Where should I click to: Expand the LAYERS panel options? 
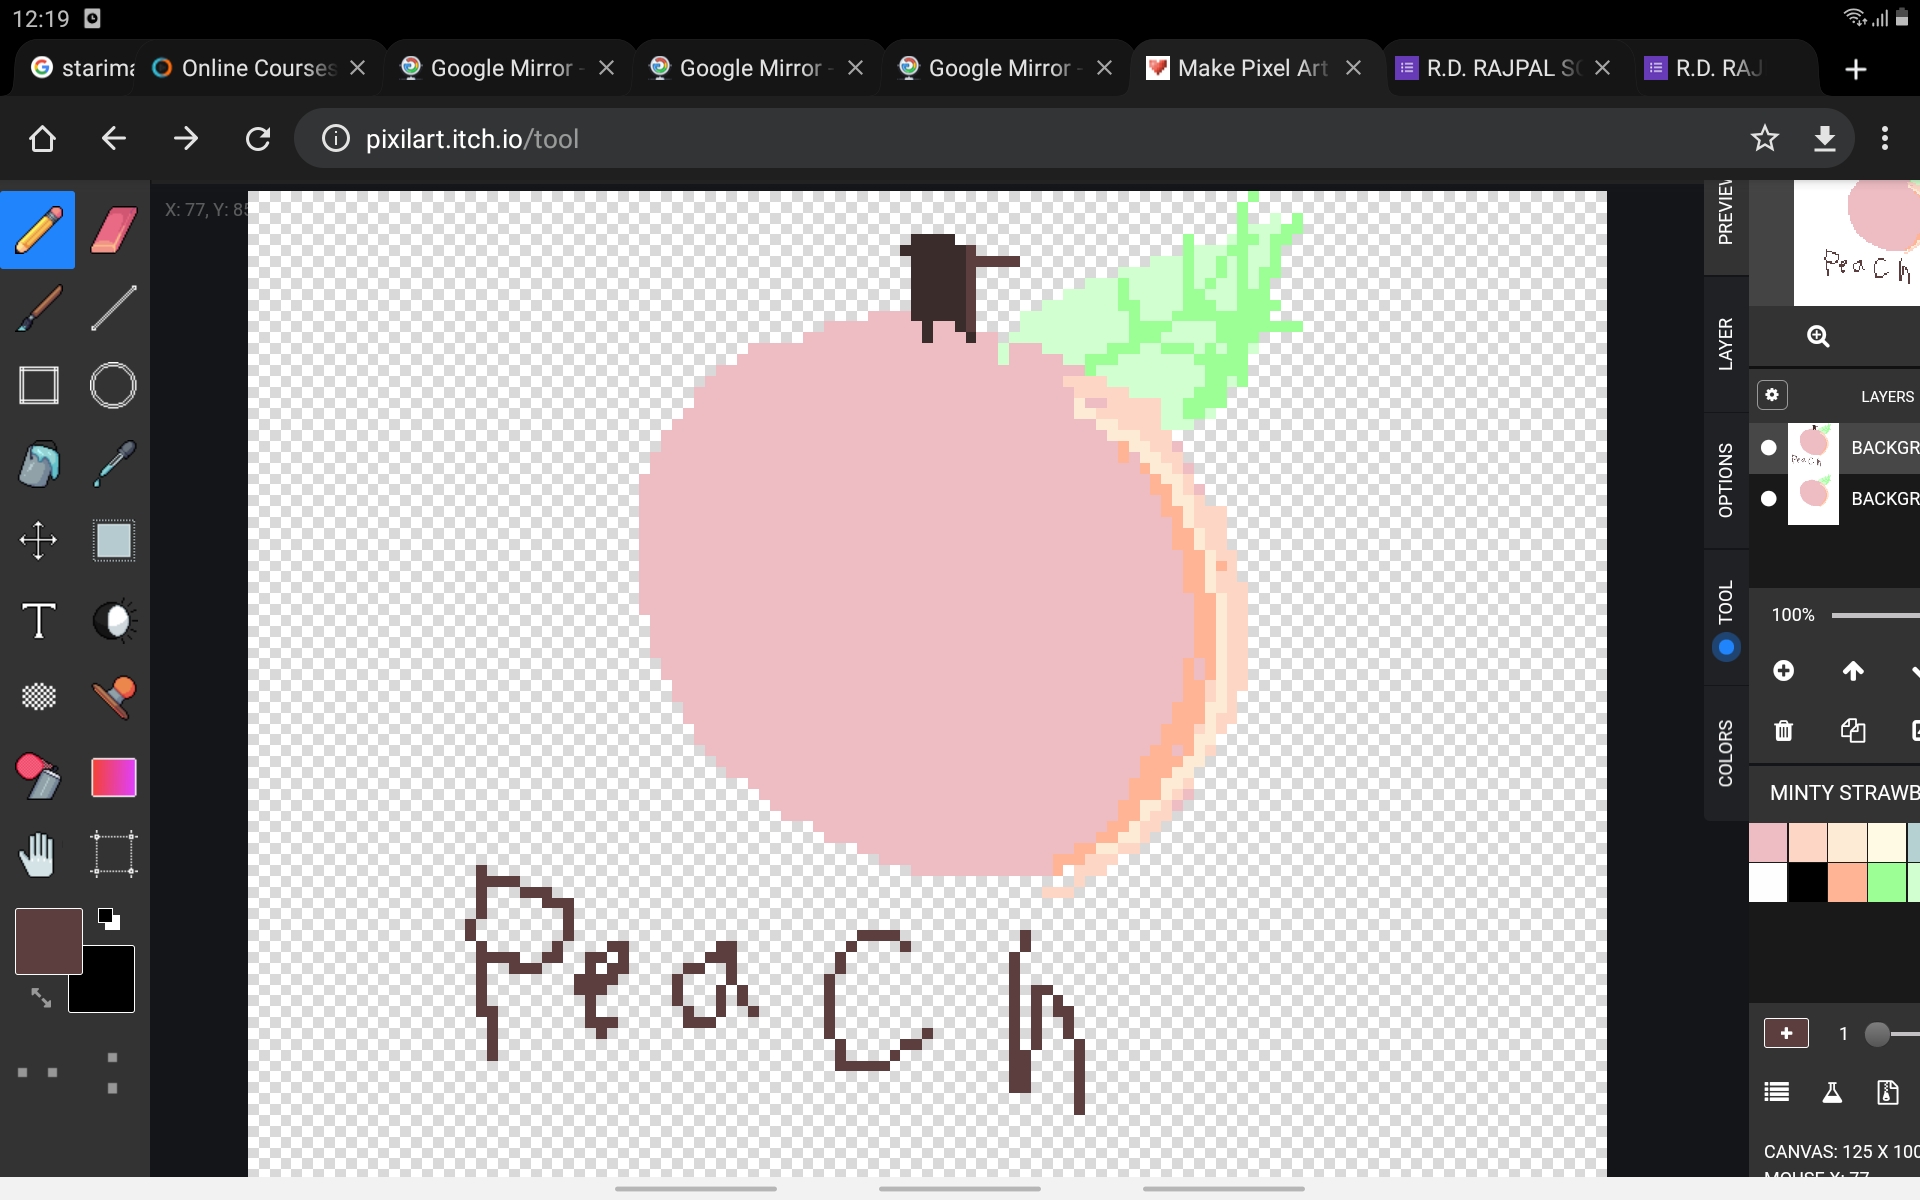pyautogui.click(x=1771, y=395)
